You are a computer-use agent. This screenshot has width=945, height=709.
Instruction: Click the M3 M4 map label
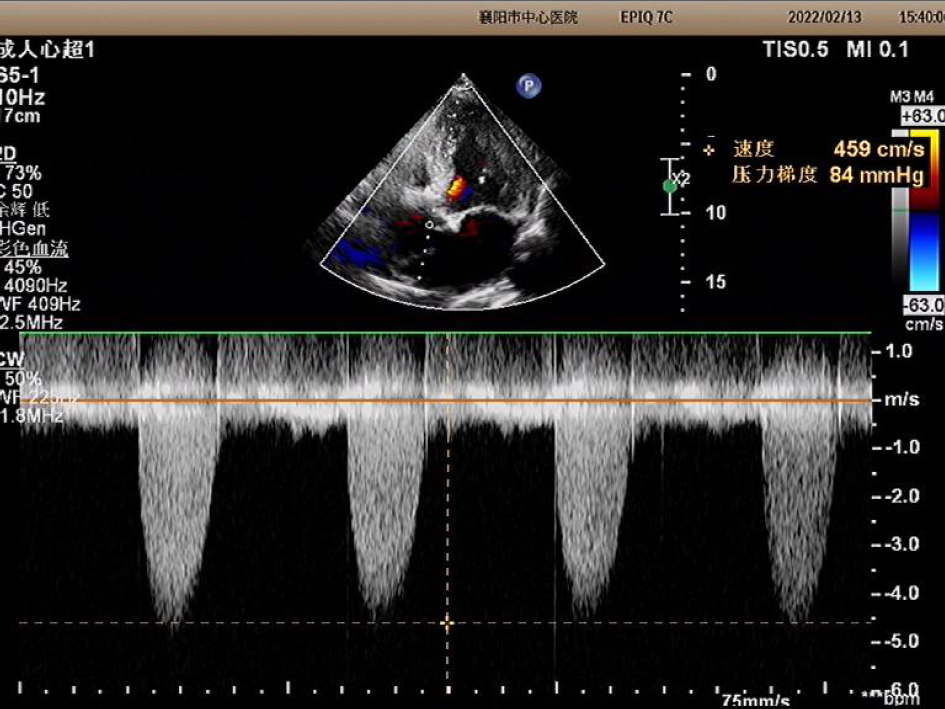910,97
